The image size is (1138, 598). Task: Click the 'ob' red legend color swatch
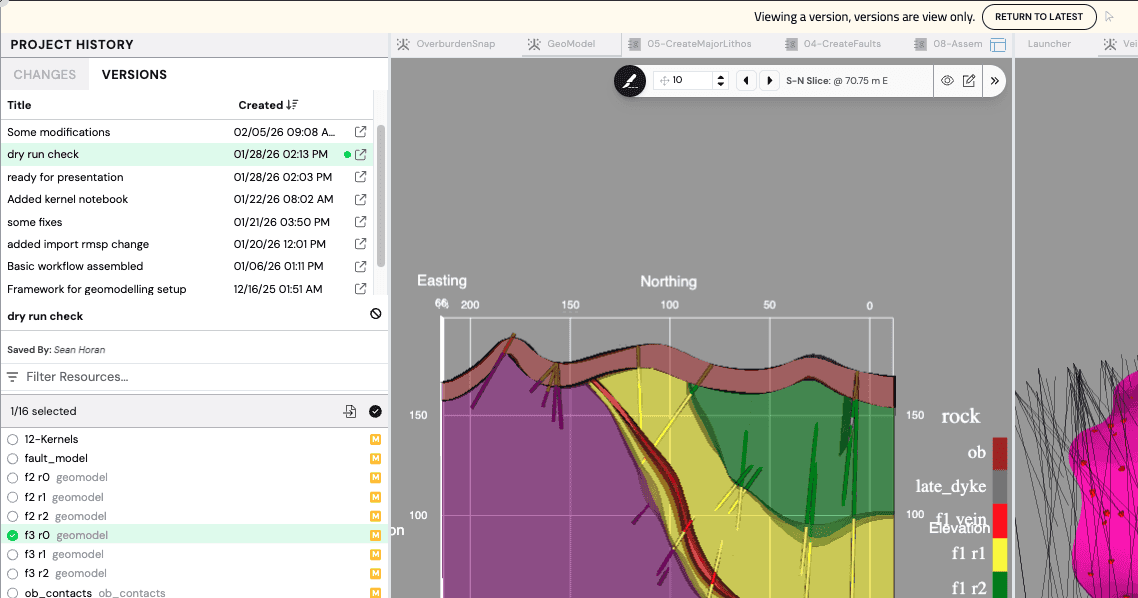(x=999, y=454)
